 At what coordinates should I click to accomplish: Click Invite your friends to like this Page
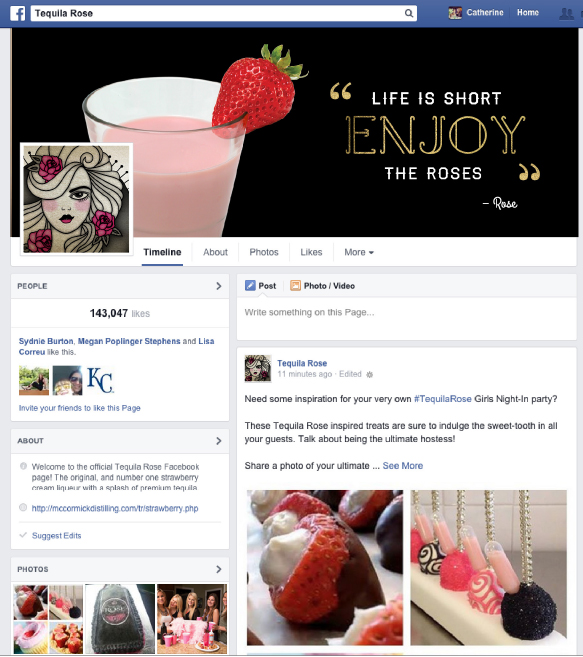(x=80, y=408)
